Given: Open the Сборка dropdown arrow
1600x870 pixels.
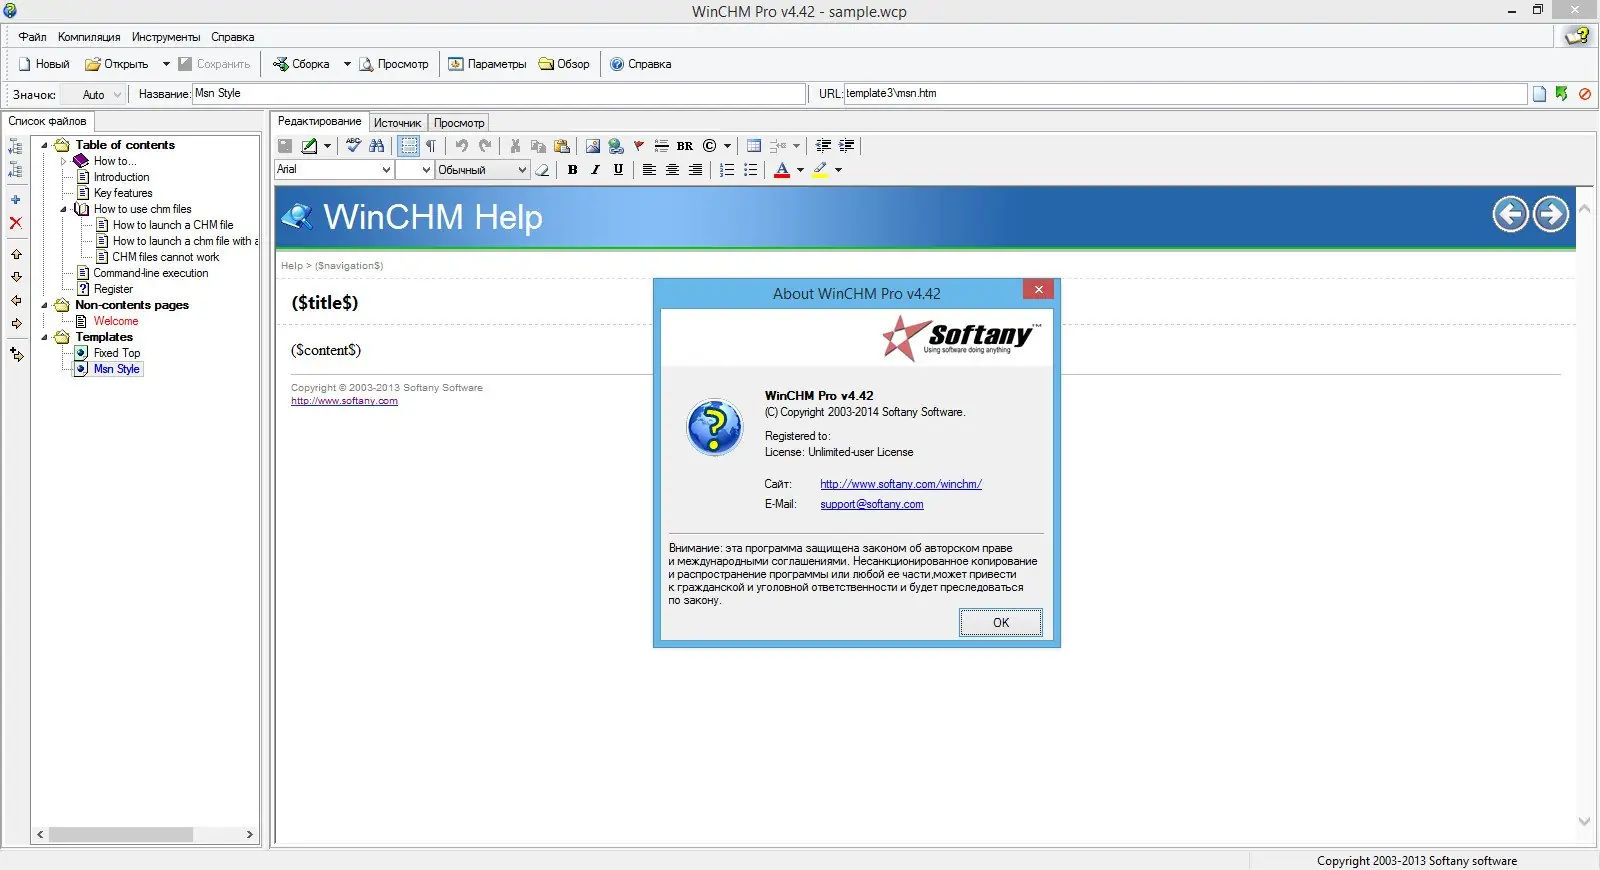Looking at the screenshot, I should tap(347, 64).
